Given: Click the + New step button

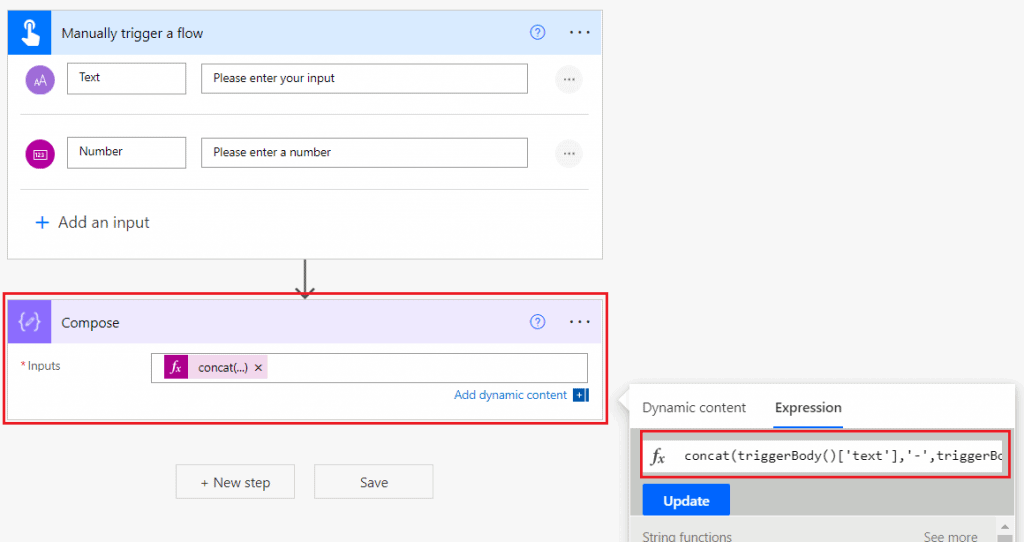Looking at the screenshot, I should tap(235, 482).
